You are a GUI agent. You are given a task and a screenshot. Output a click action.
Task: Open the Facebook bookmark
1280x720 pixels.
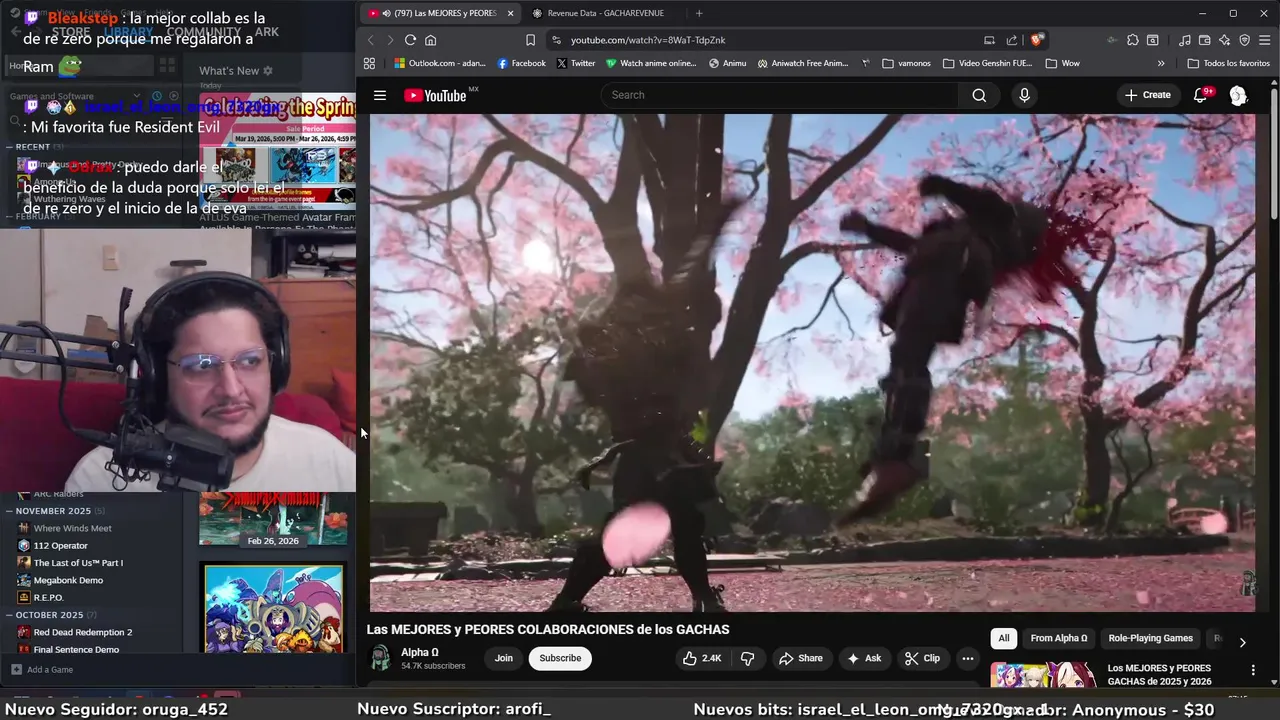tap(521, 63)
